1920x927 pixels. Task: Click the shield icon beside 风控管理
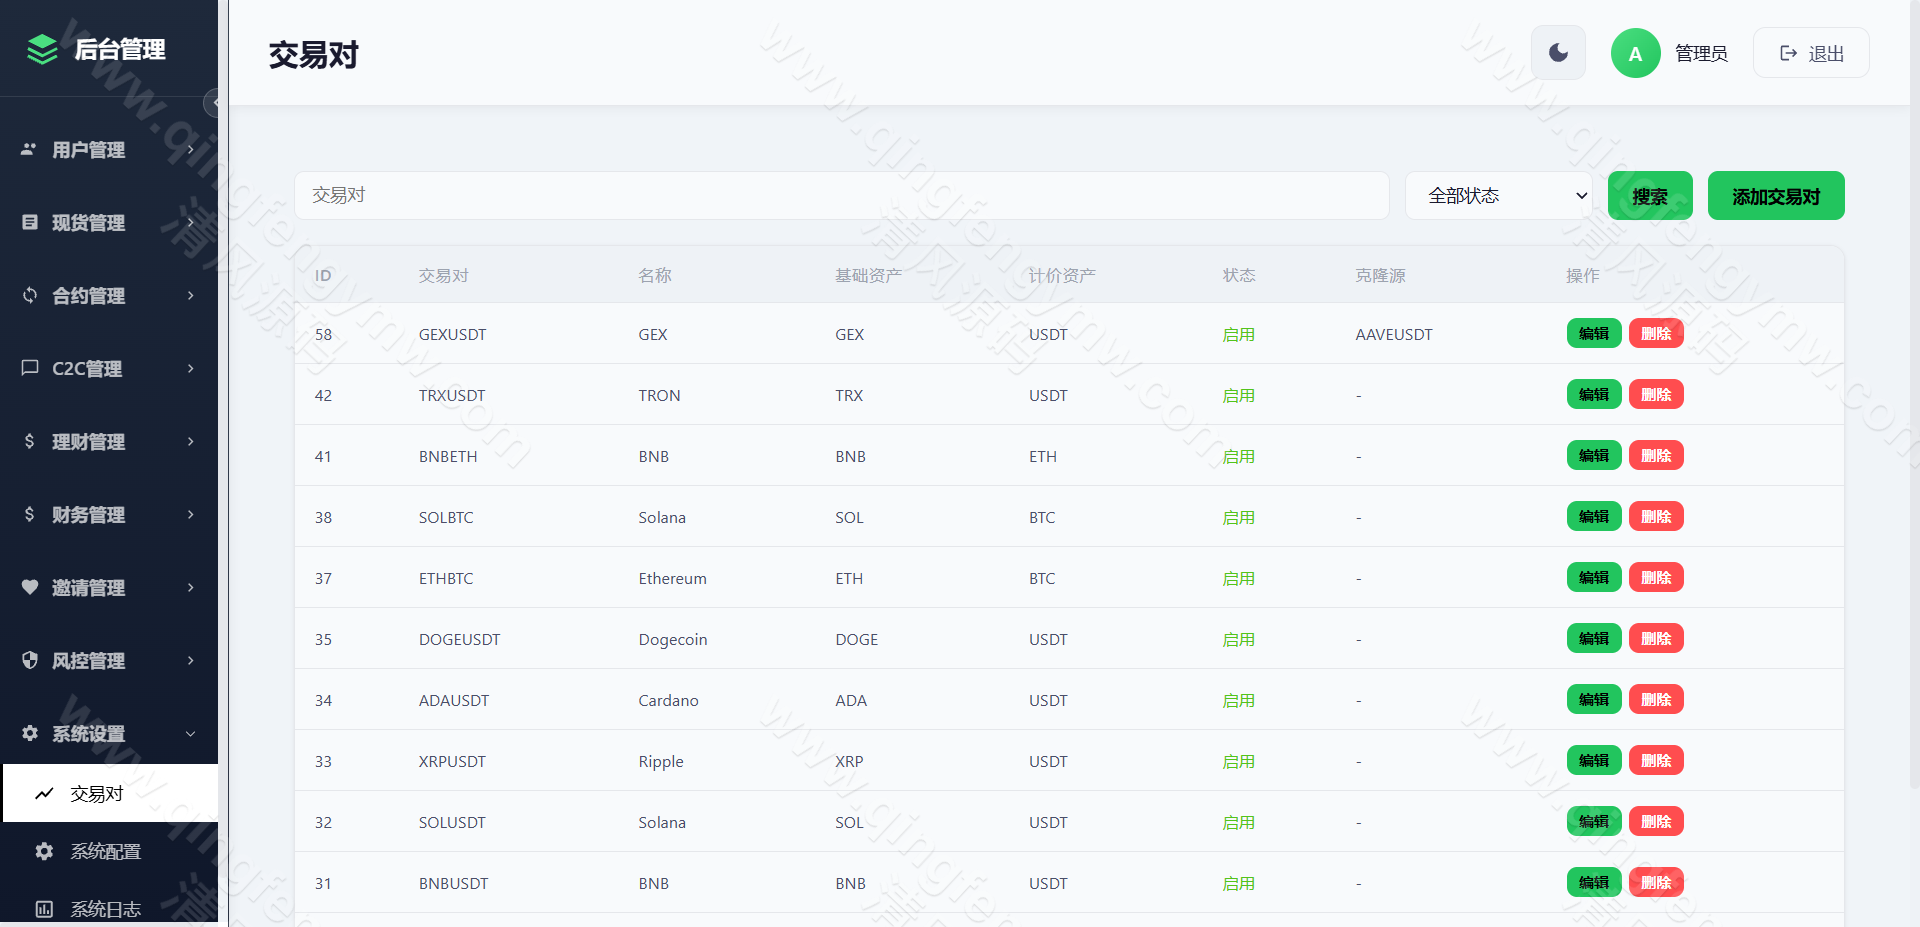[x=30, y=660]
